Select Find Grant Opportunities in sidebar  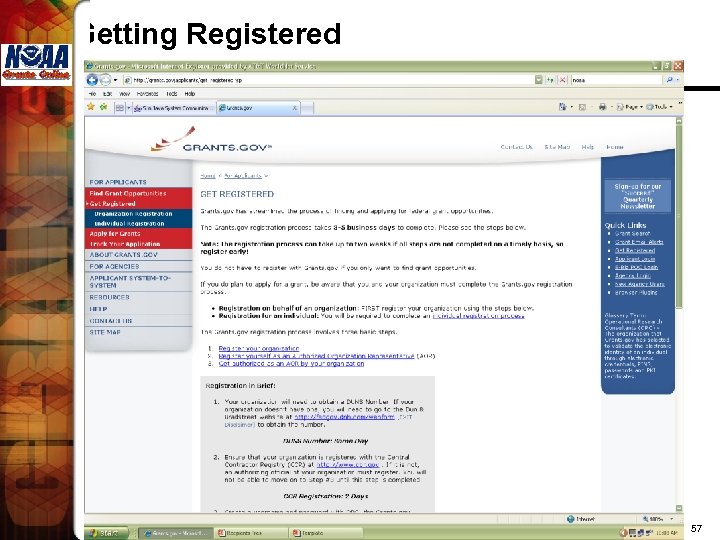[138, 193]
